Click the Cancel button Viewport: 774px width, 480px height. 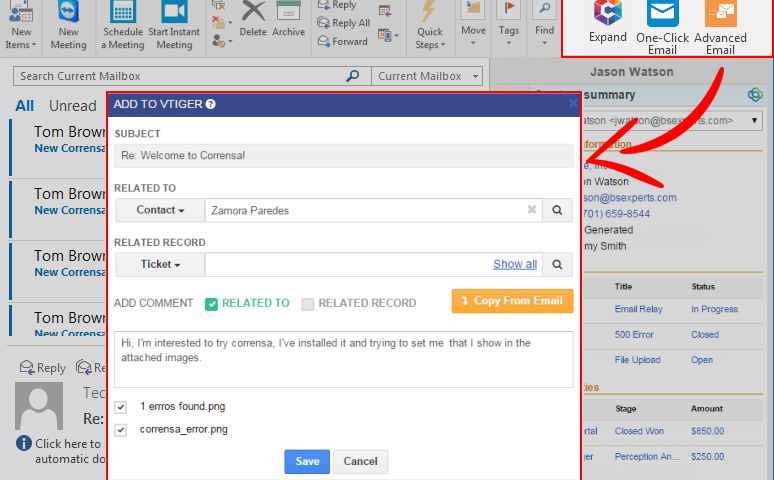click(360, 461)
